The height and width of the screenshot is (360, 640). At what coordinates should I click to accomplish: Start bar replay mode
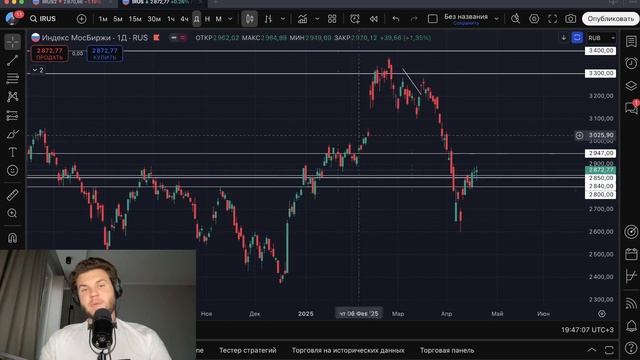[373, 19]
